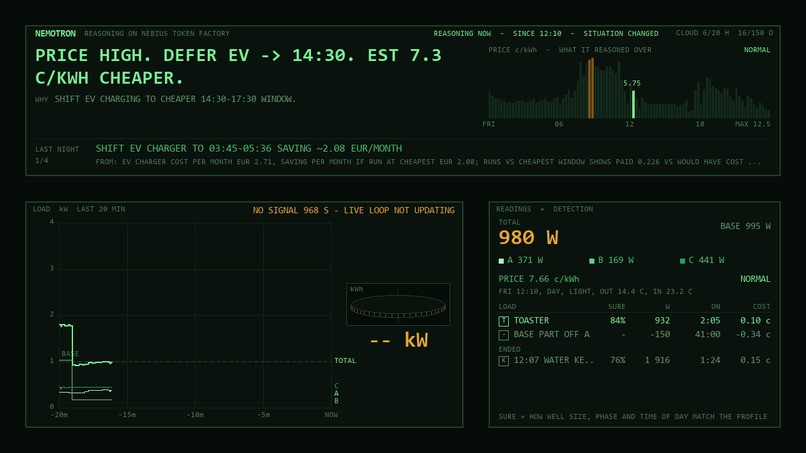Click the 'LAST NIGHT' label
Screen dimensions: 806x453
click(x=57, y=149)
